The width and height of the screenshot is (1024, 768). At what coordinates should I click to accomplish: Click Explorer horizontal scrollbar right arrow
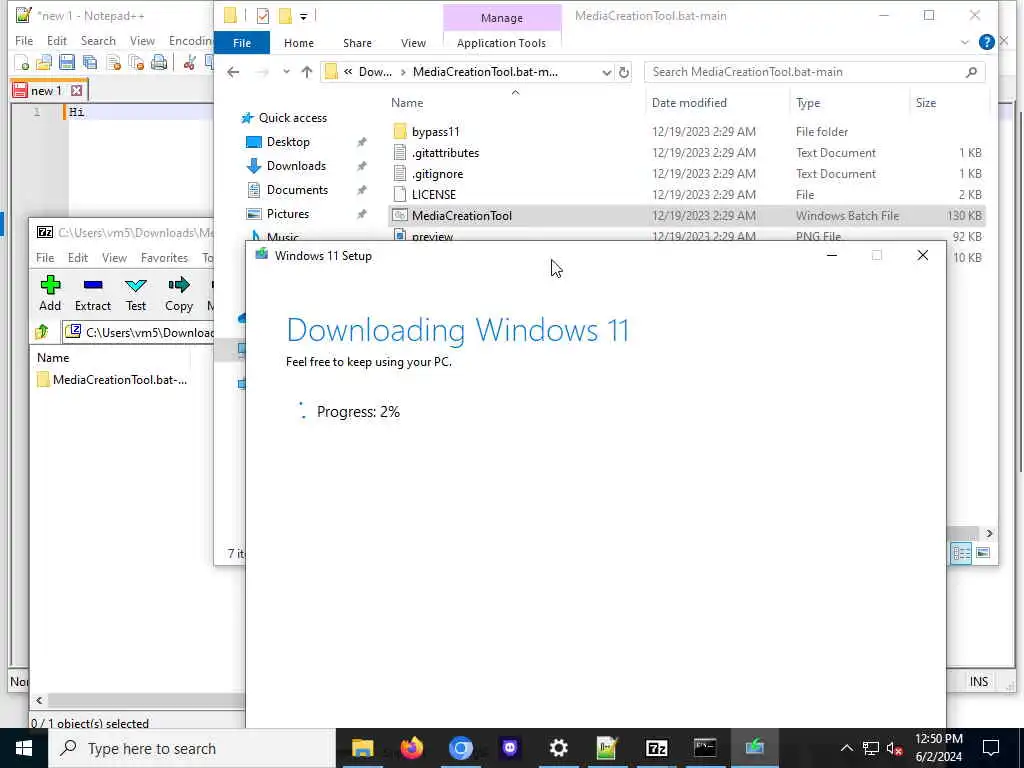tap(989, 534)
